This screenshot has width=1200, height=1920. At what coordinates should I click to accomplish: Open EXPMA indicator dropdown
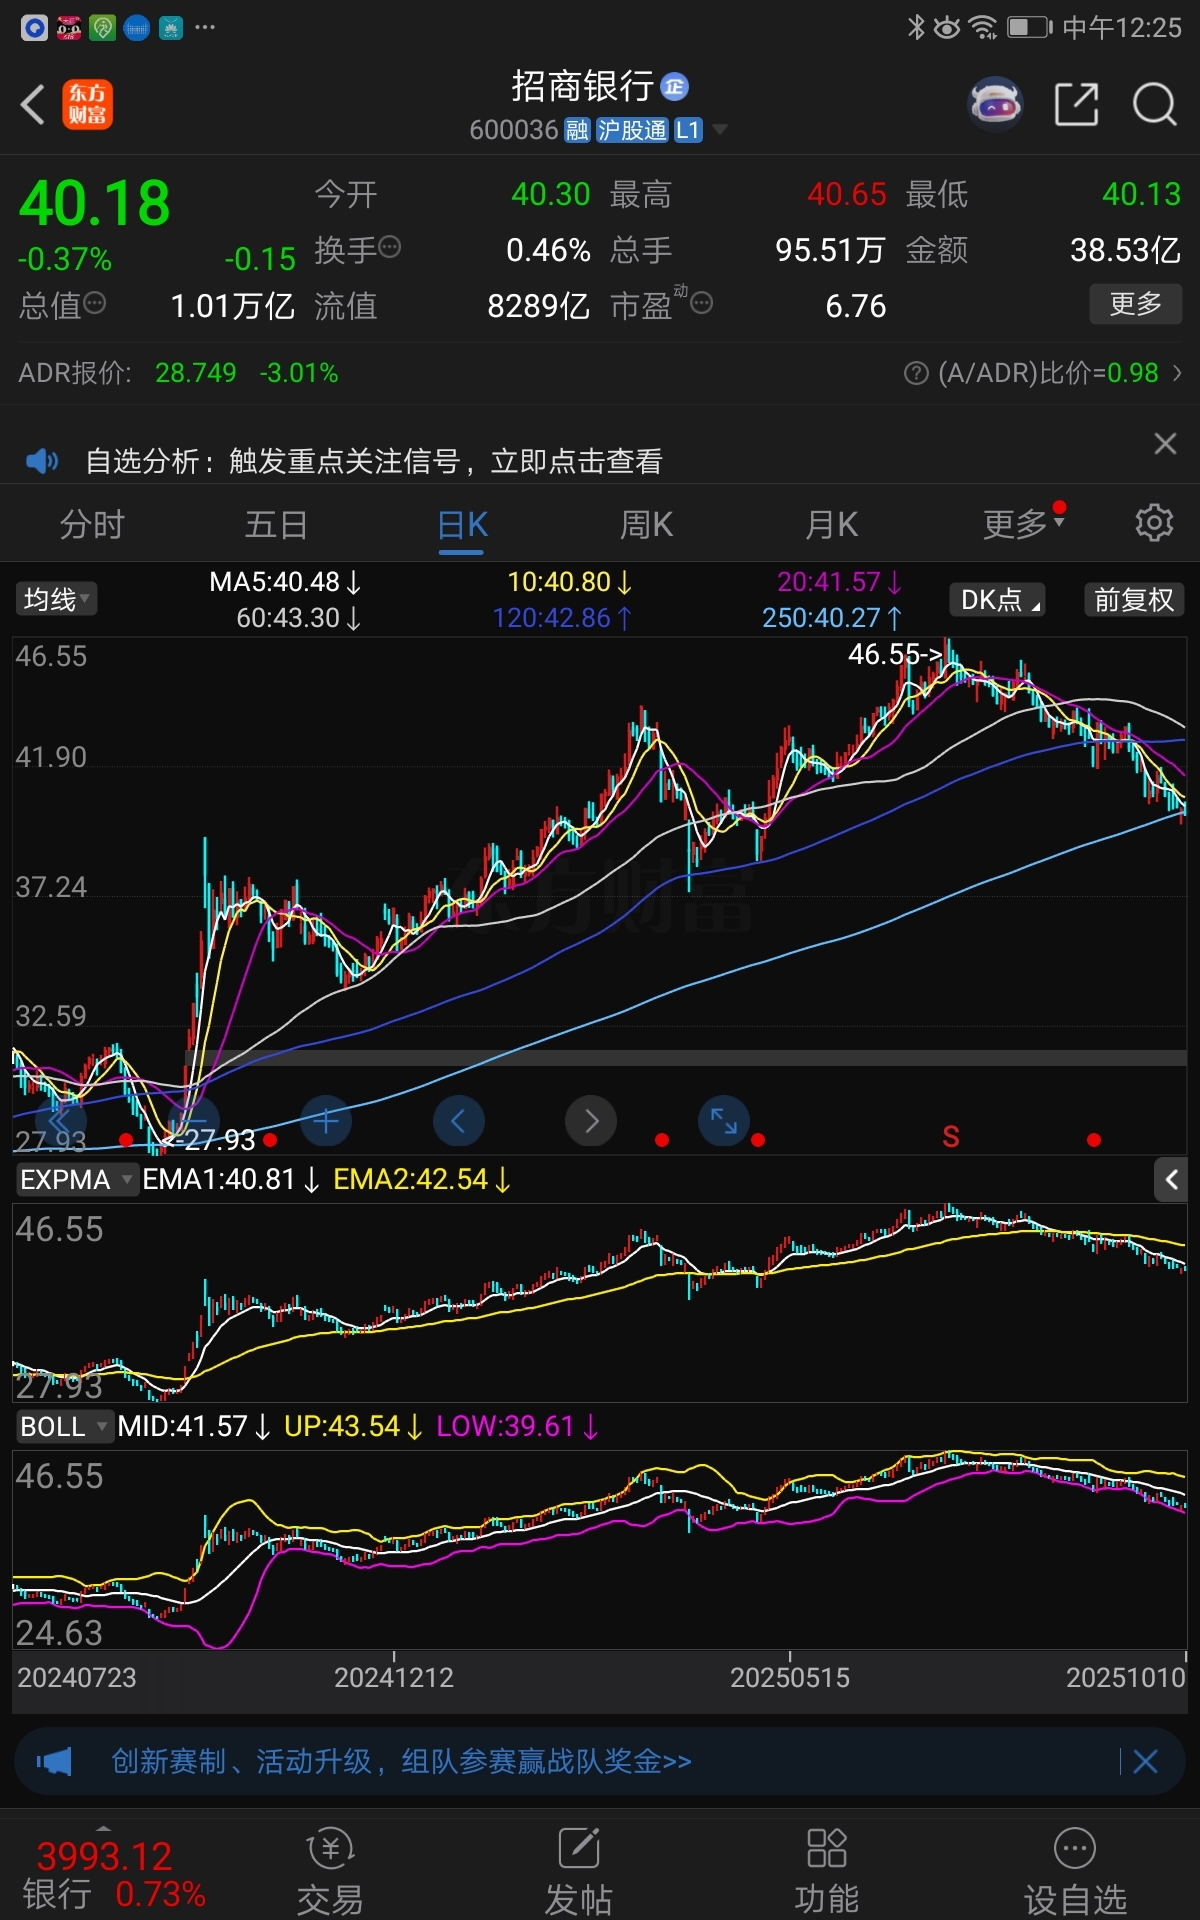76,1180
